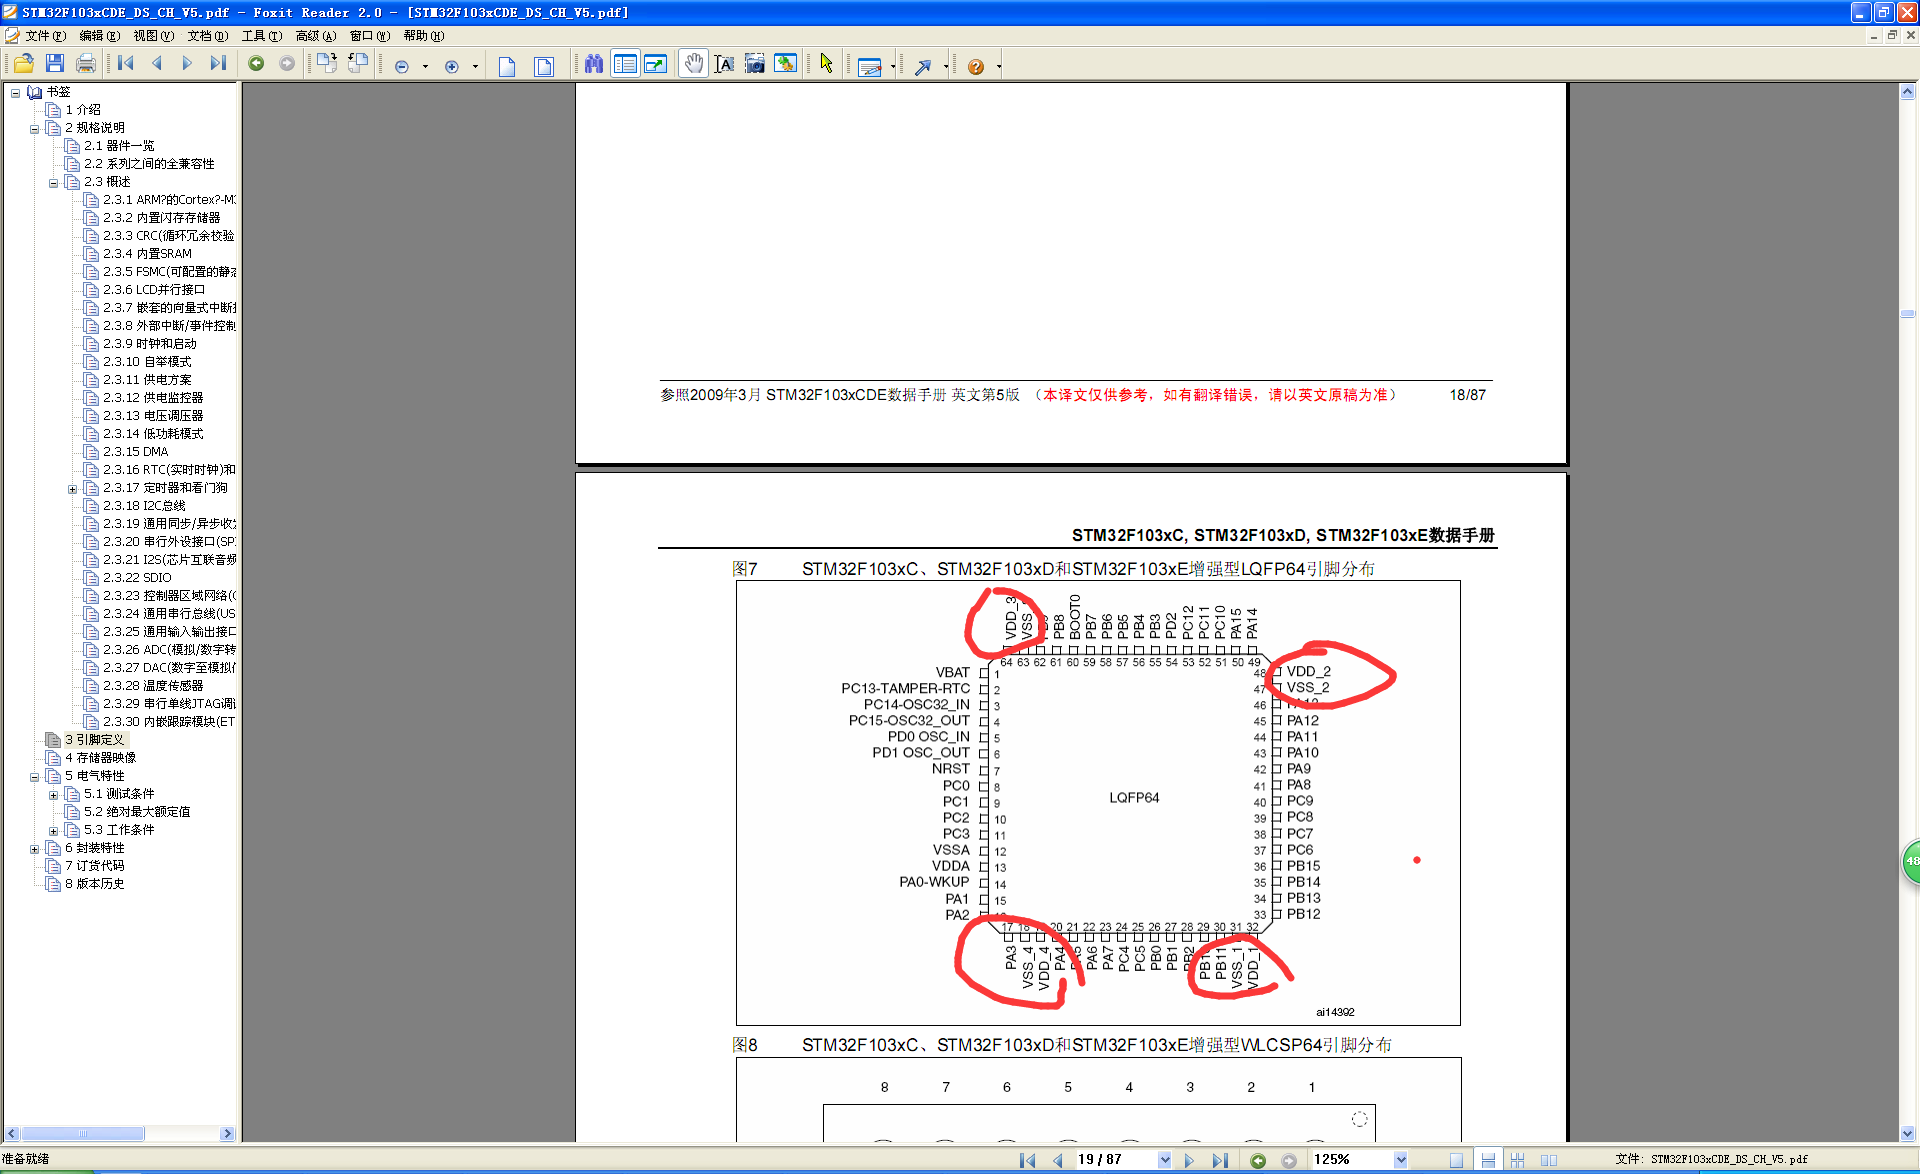The width and height of the screenshot is (1920, 1174).
Task: Click the zoom in plus icon
Action: point(452,66)
